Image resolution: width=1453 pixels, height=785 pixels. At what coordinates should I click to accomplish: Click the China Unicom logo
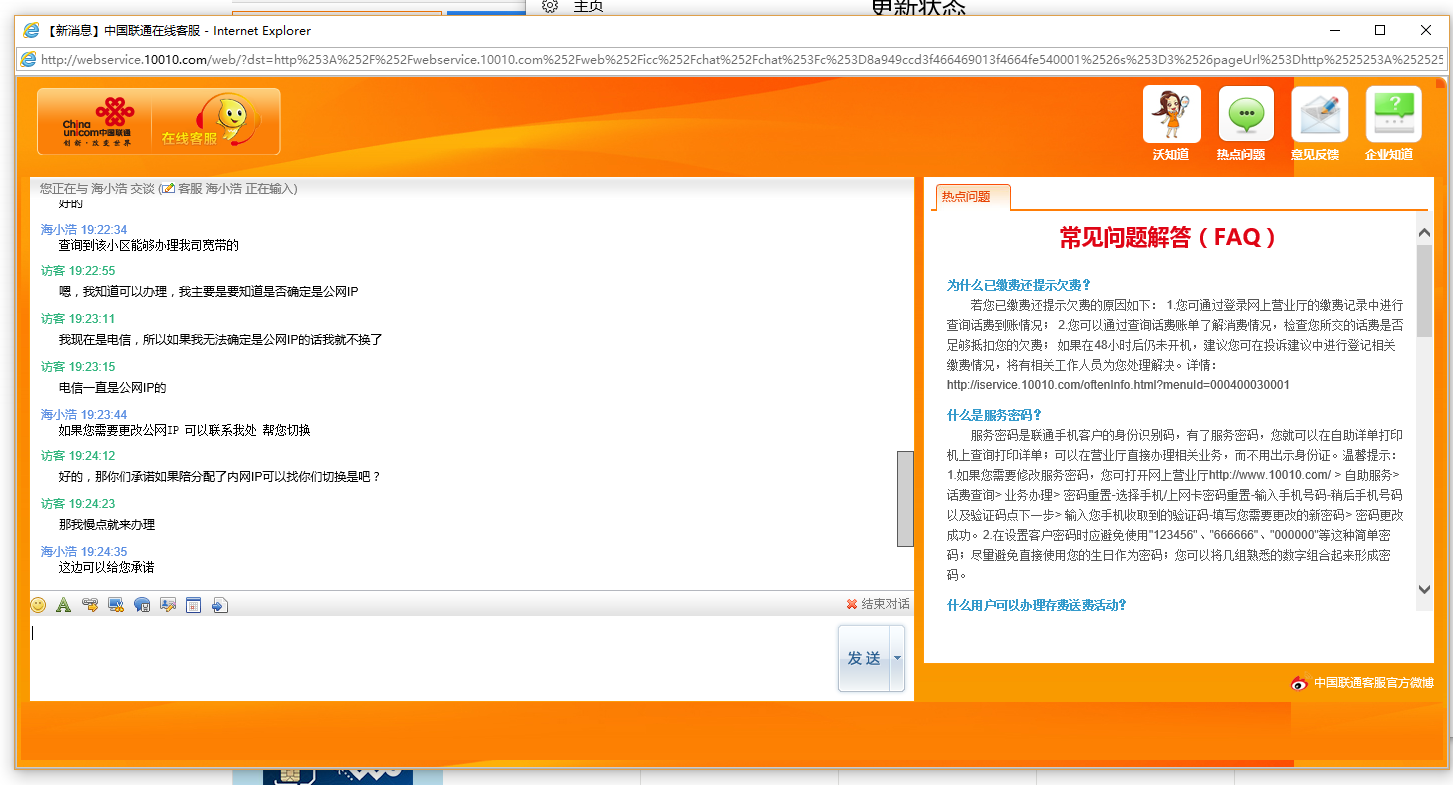click(97, 122)
